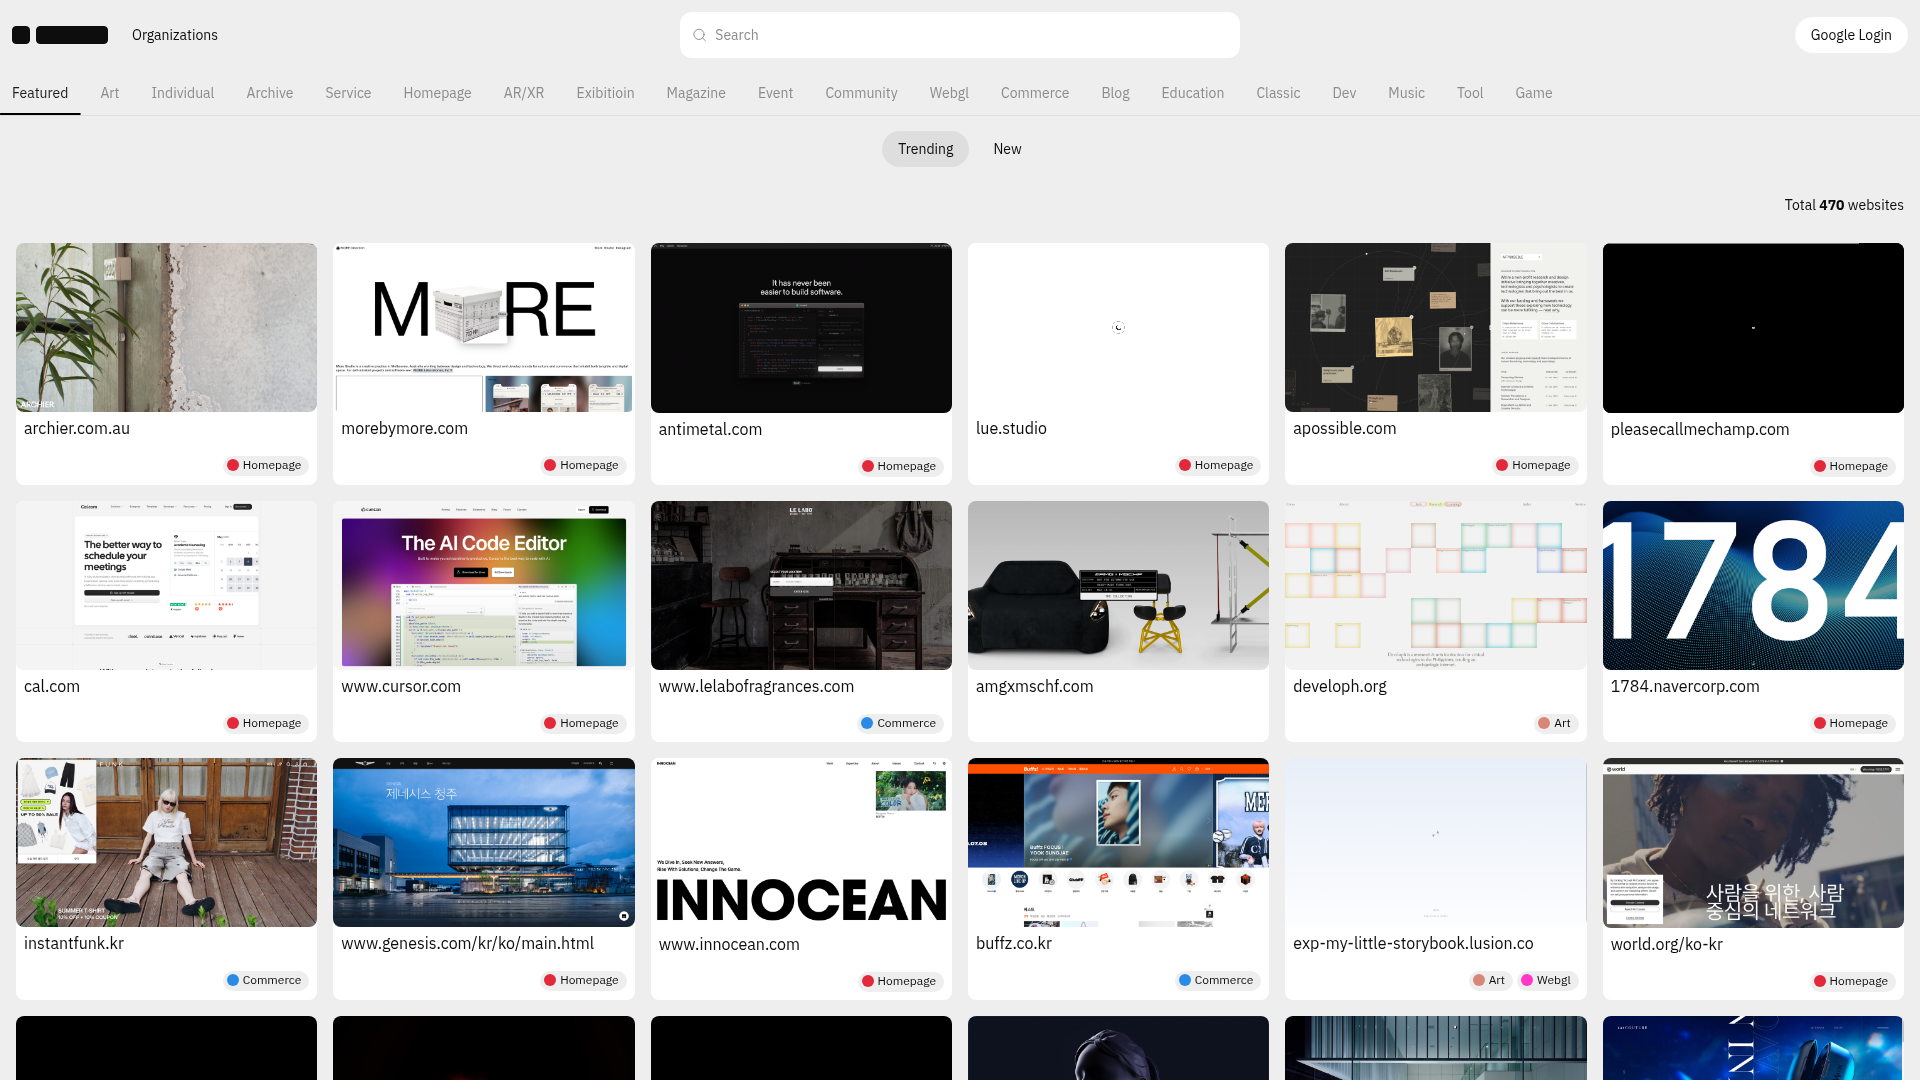Viewport: 1920px width, 1080px height.
Task: Open the pleasecallmechamp.com black thumbnail
Action: [x=1753, y=328]
